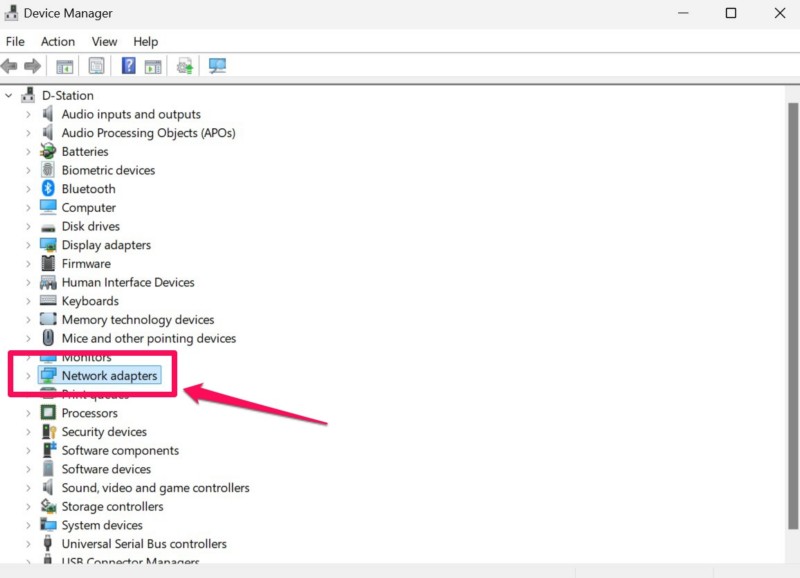Viewport: 800px width, 578px height.
Task: Expand the Network adapters node
Action: [x=28, y=376]
